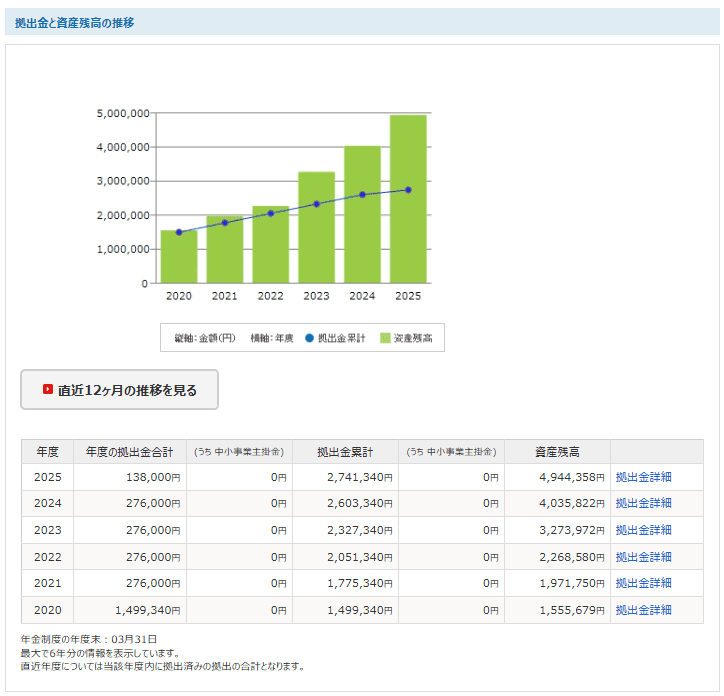Click the 2025 blue data point on line

pos(408,190)
